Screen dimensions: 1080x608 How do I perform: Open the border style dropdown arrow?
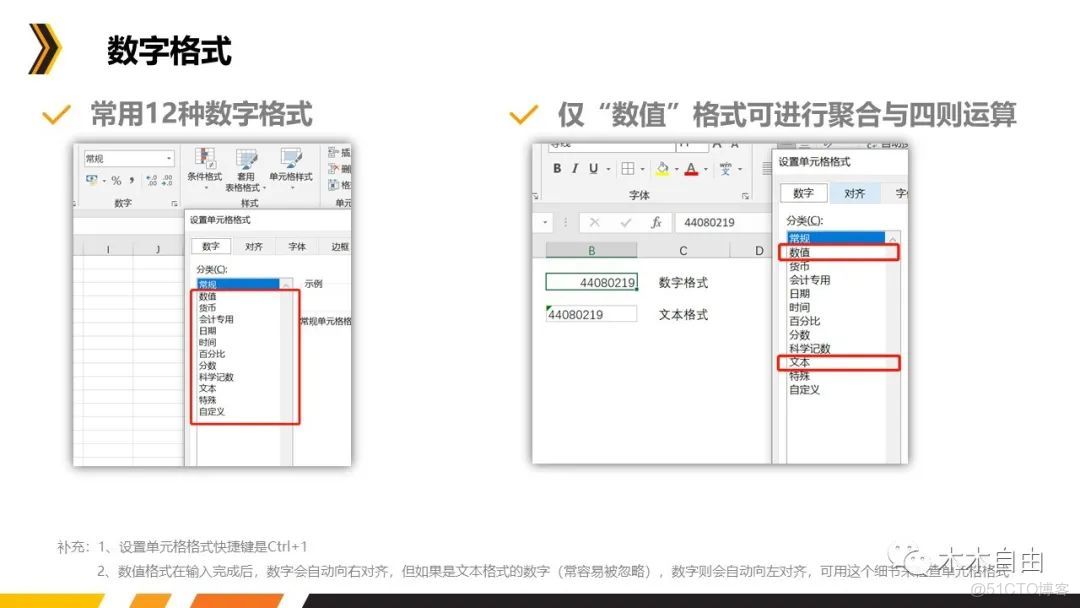click(643, 168)
